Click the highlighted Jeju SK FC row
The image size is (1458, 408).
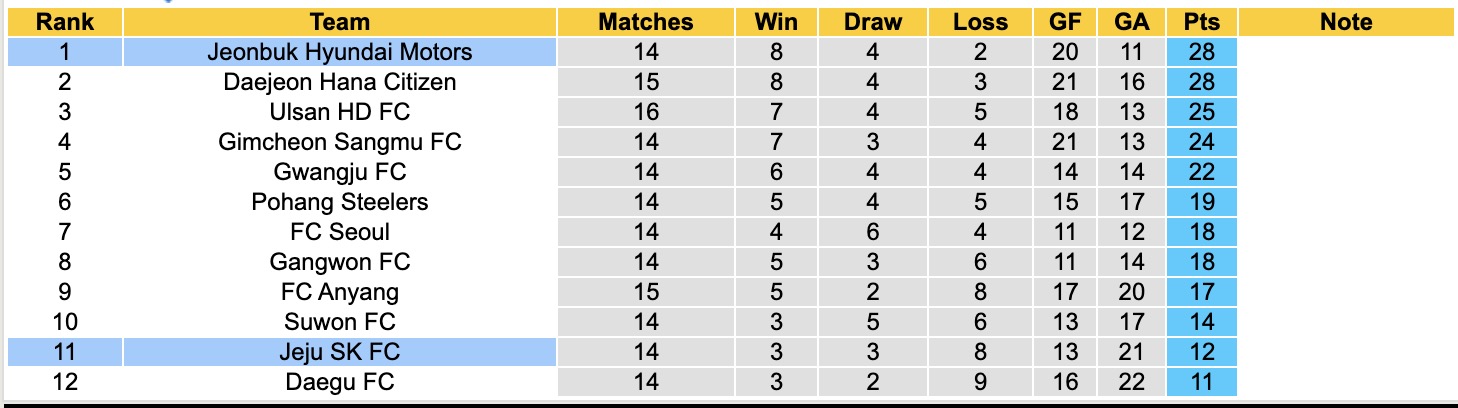click(x=340, y=352)
